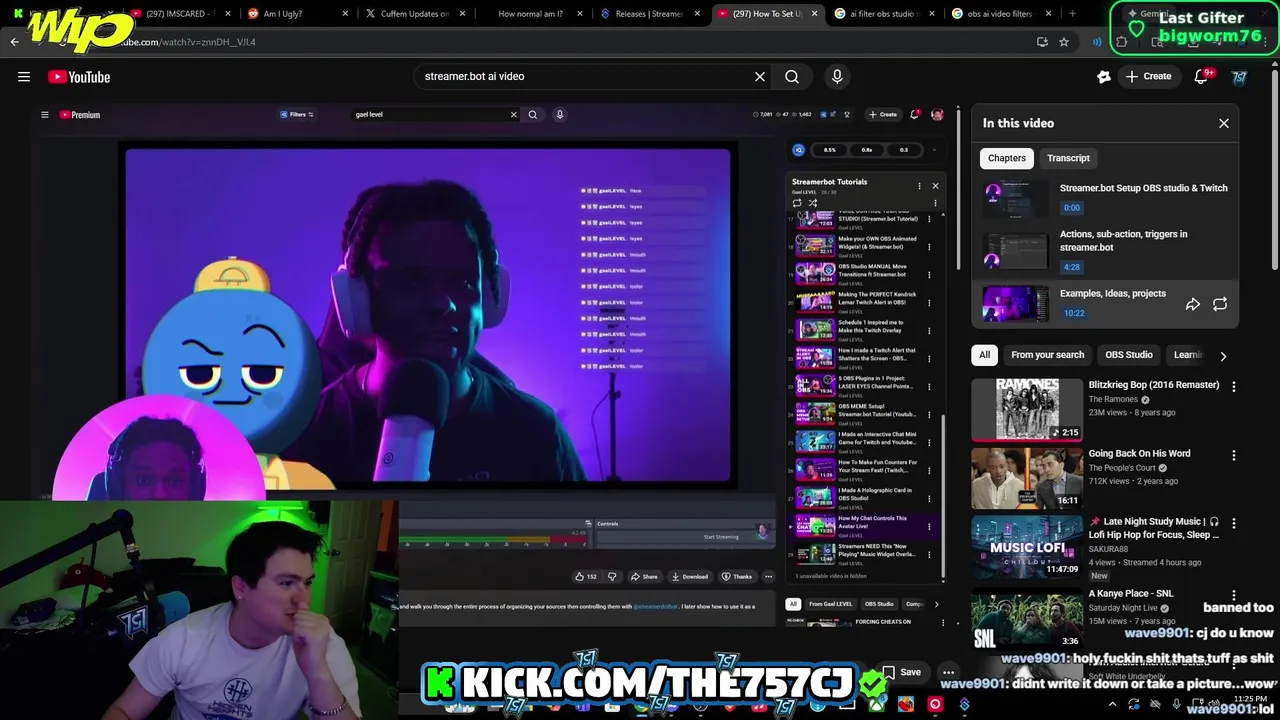Viewport: 1280px width, 720px height.
Task: Open options for Blitzkrieg Bop video
Action: click(x=1233, y=386)
